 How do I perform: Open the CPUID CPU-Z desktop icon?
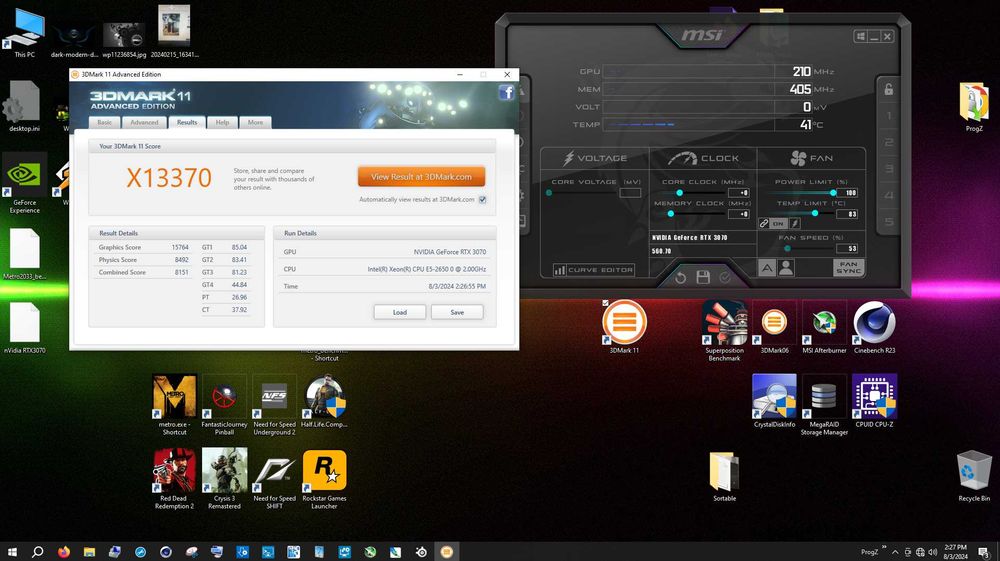click(874, 400)
